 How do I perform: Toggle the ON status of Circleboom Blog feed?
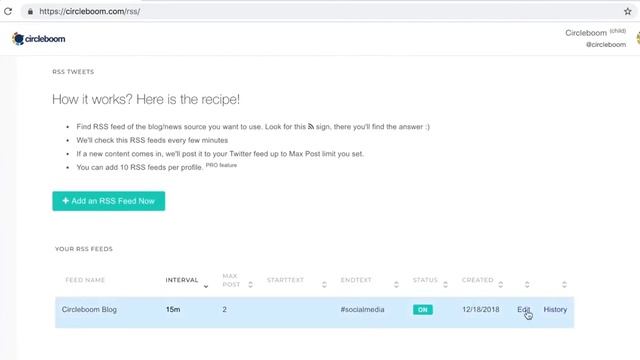tap(422, 309)
